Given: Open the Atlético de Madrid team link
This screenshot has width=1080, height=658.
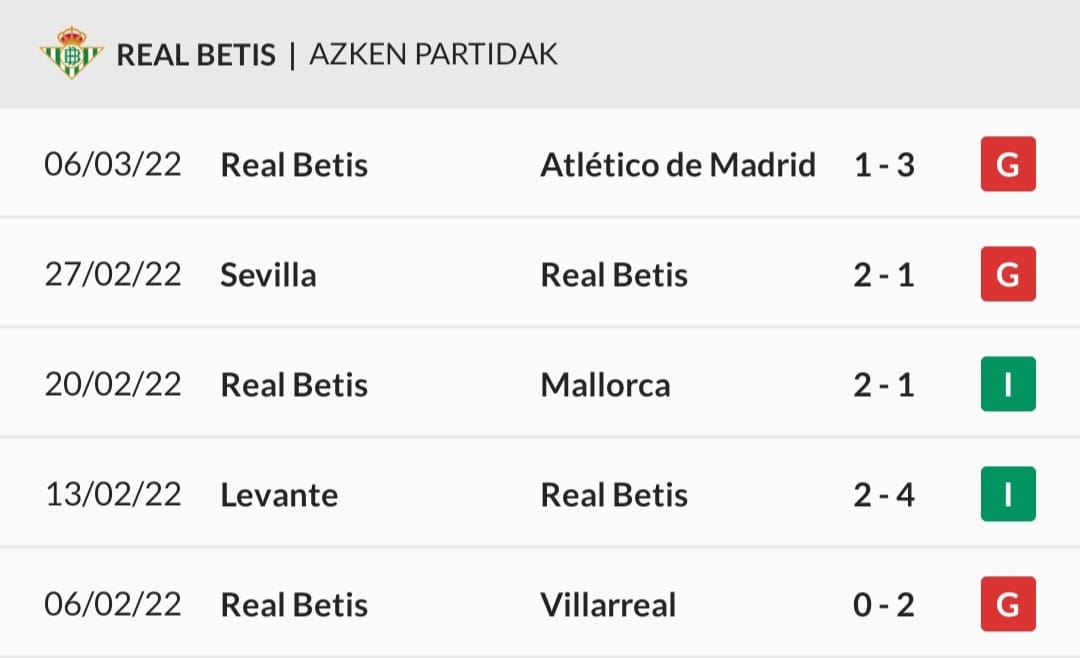Looking at the screenshot, I should pos(678,164).
